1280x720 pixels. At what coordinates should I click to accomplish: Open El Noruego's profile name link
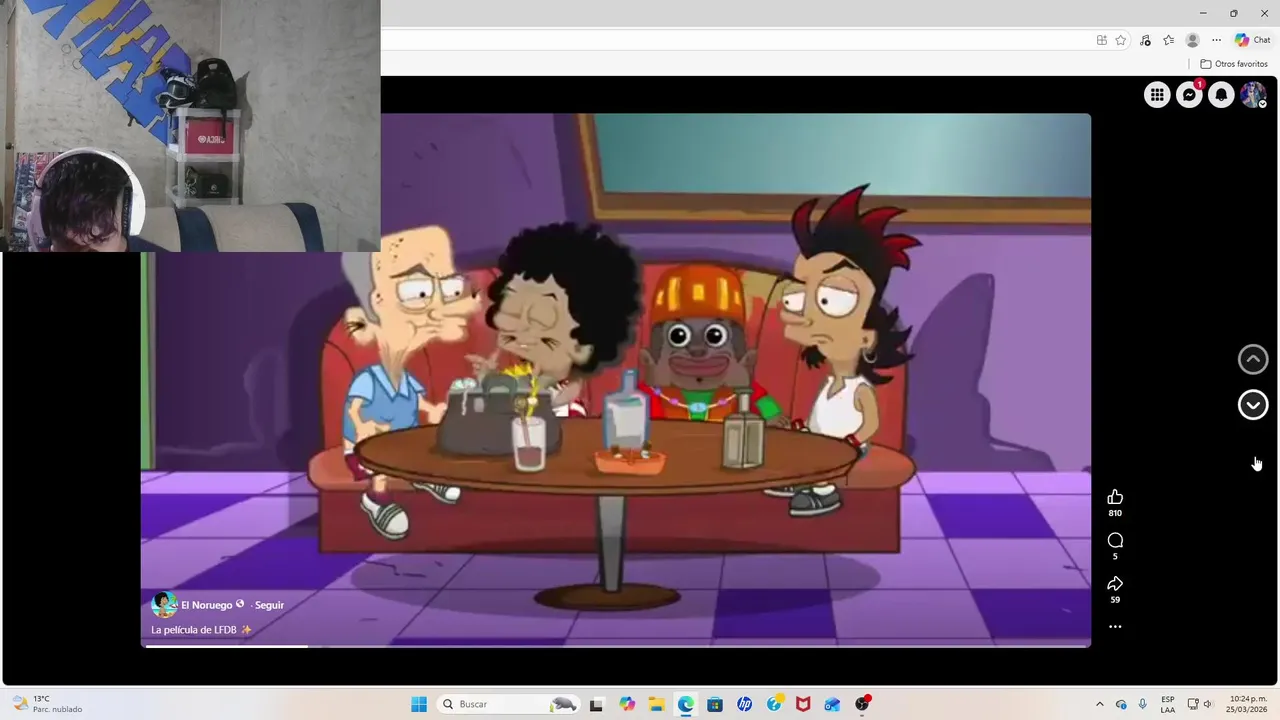pos(206,605)
